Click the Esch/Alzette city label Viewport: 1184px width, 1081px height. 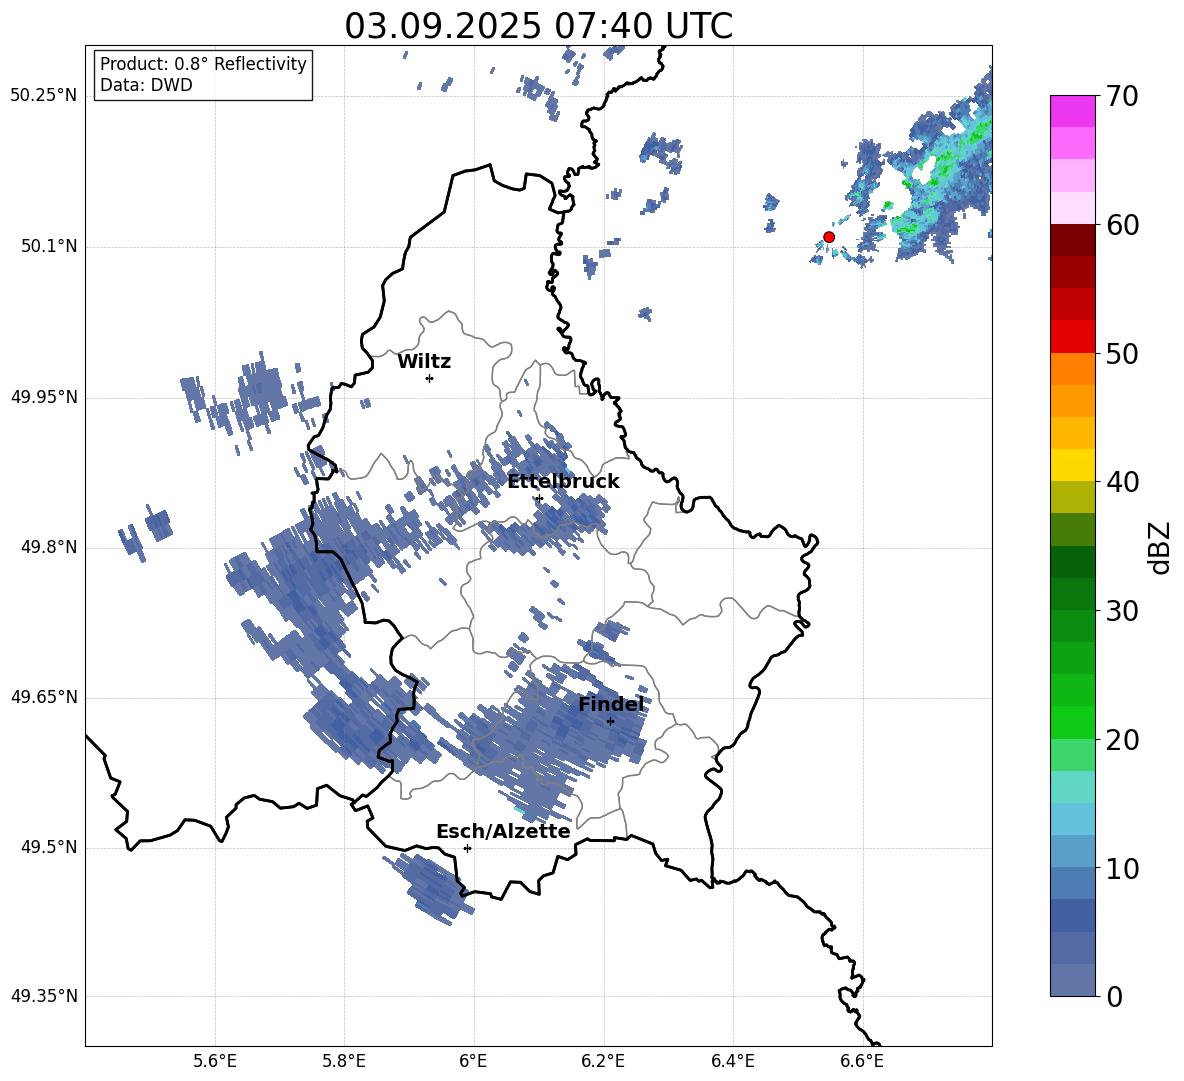pyautogui.click(x=503, y=831)
